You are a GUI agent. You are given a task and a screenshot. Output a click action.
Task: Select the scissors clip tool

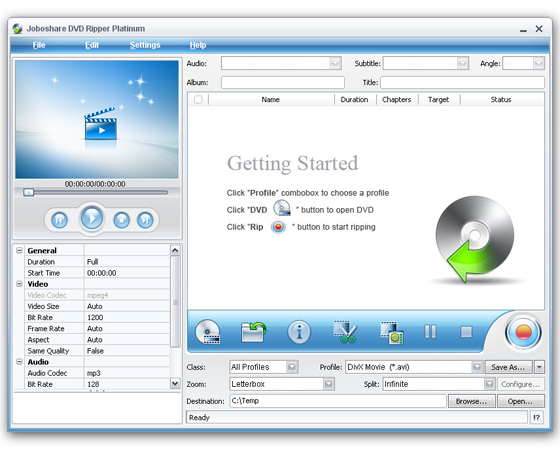tap(345, 332)
